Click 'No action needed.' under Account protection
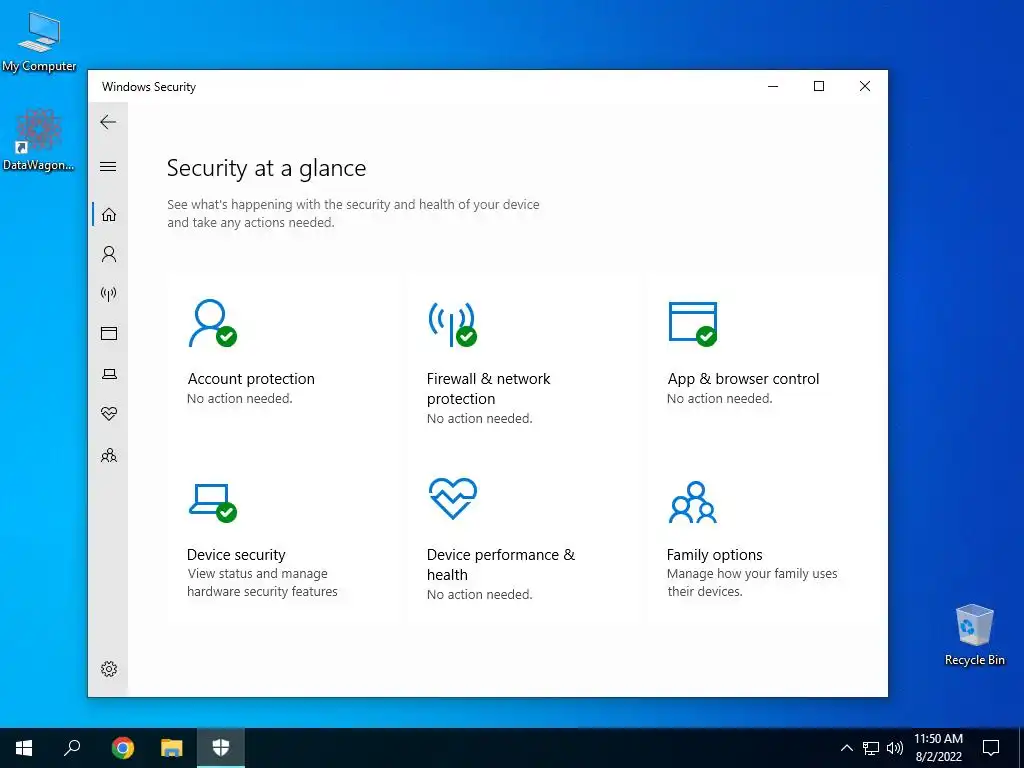The image size is (1024, 768). (x=240, y=398)
